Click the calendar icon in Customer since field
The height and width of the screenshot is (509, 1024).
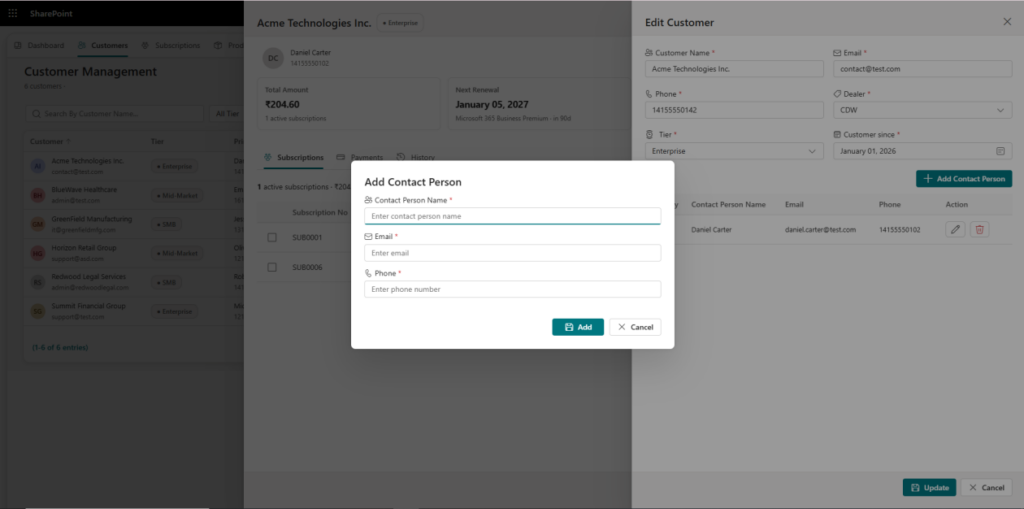[x=1000, y=151]
